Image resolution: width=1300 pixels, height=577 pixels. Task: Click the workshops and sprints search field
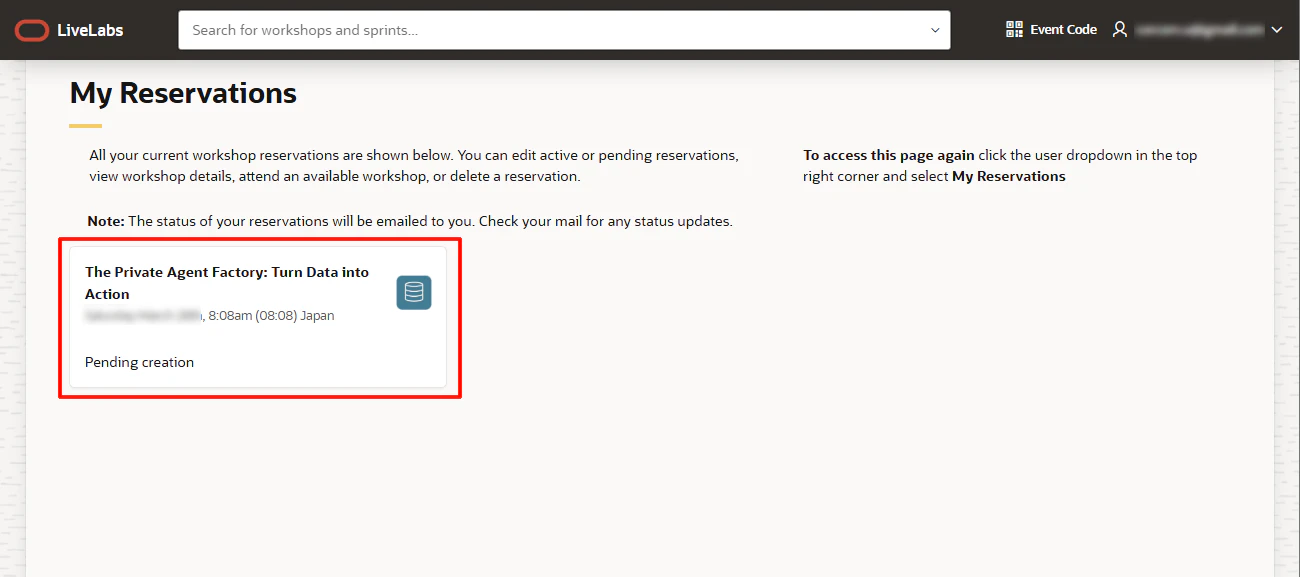tap(564, 30)
